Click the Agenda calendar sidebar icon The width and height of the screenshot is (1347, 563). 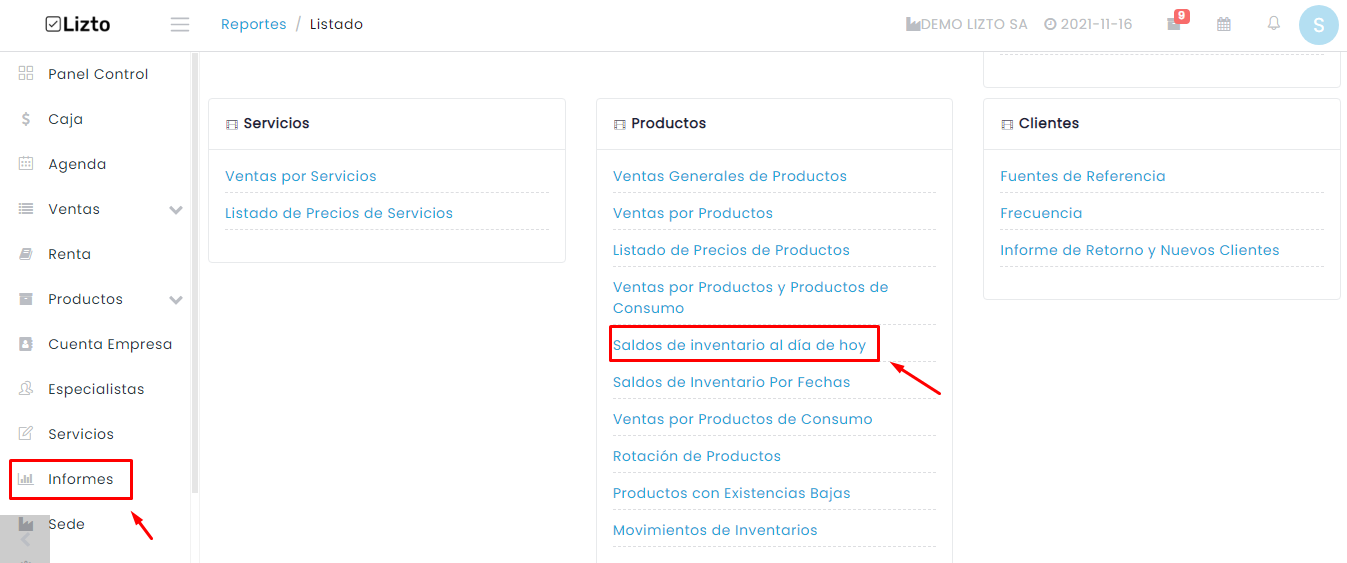(26, 164)
